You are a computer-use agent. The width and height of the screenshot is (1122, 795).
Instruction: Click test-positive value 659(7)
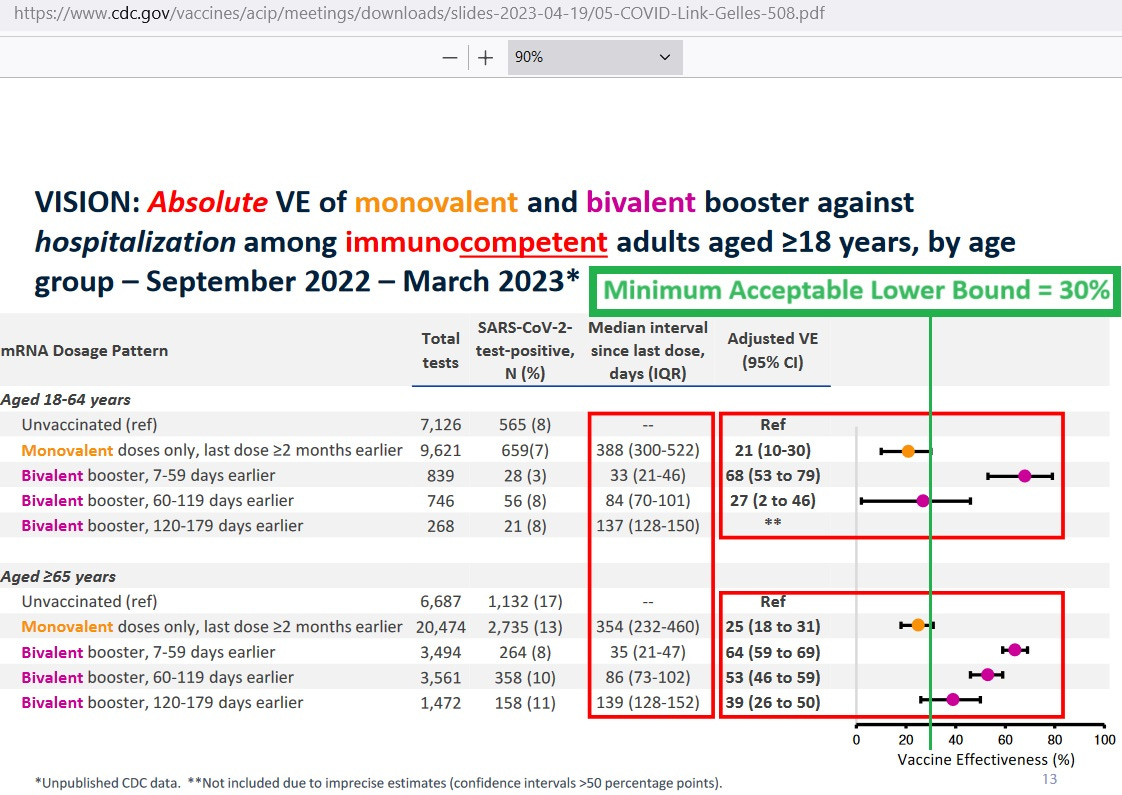(x=525, y=450)
